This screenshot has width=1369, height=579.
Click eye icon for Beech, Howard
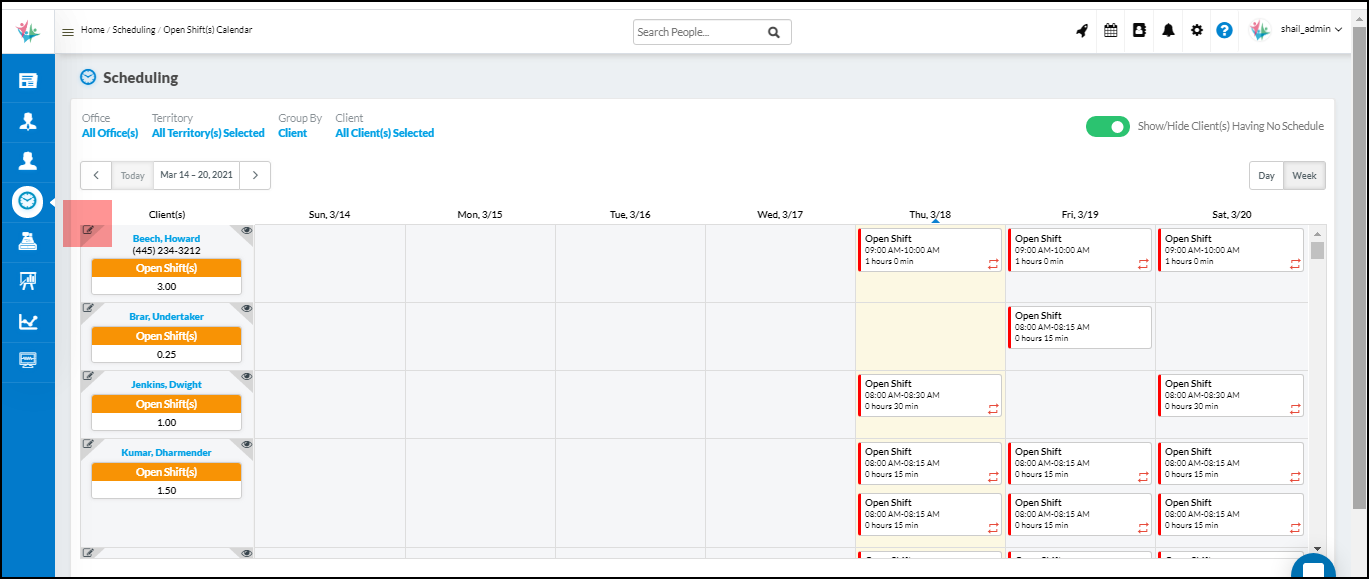pyautogui.click(x=247, y=231)
